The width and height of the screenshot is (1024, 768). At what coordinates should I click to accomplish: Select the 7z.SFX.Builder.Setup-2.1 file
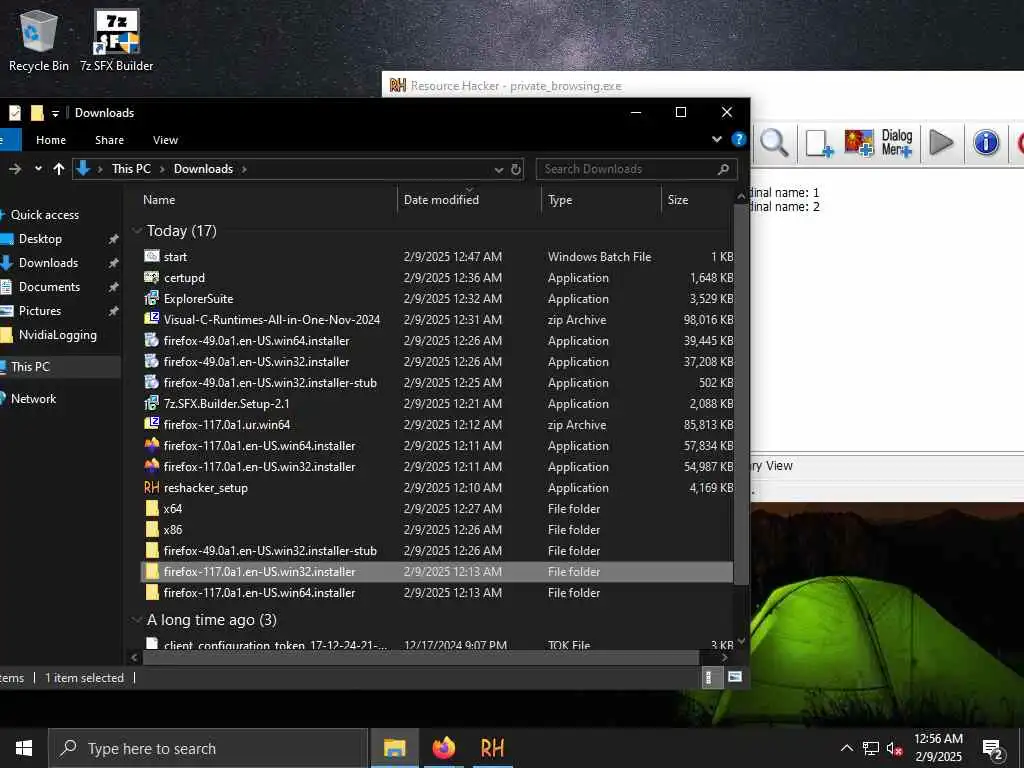click(437, 404)
